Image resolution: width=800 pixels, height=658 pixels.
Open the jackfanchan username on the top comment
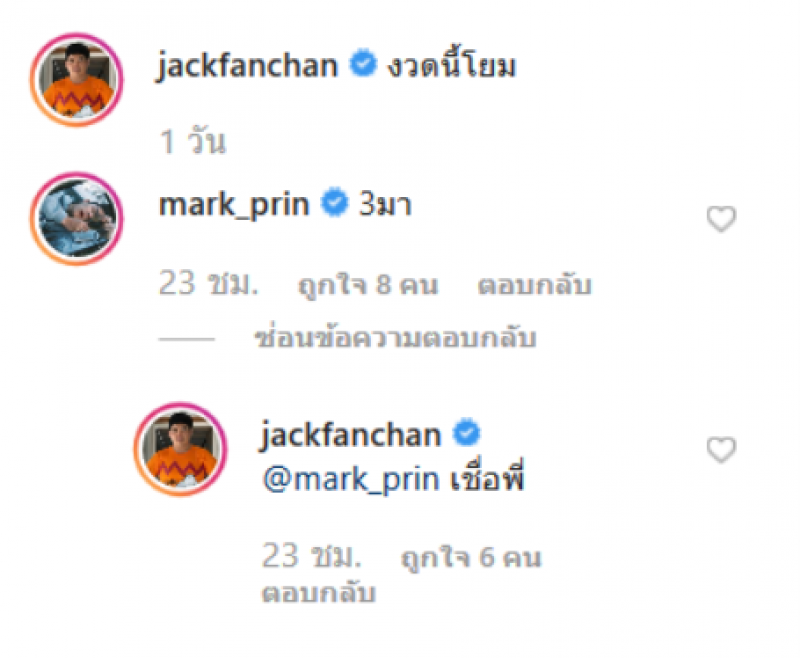click(247, 66)
